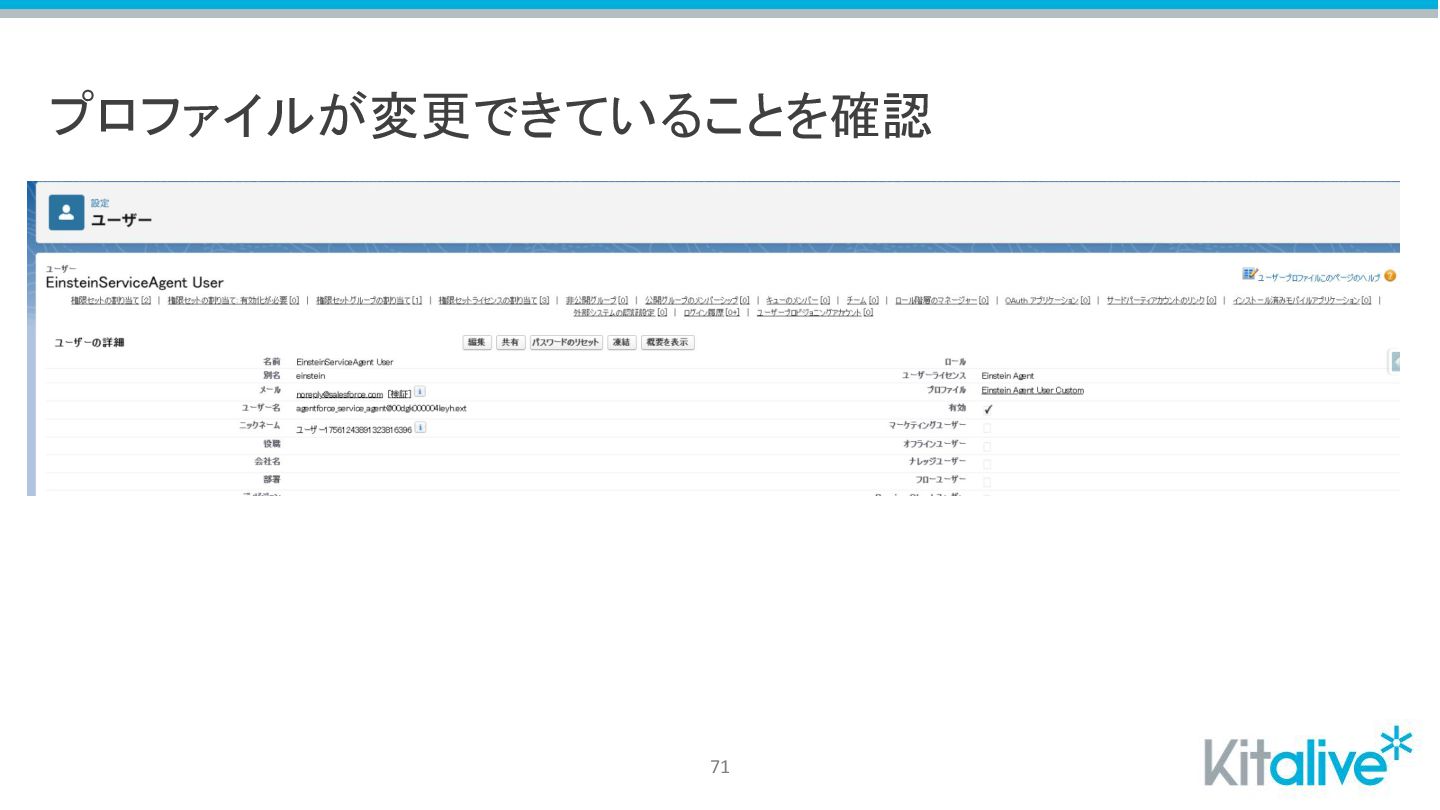Click the 概要を表示 button
The width and height of the screenshot is (1440, 810).
click(x=668, y=342)
